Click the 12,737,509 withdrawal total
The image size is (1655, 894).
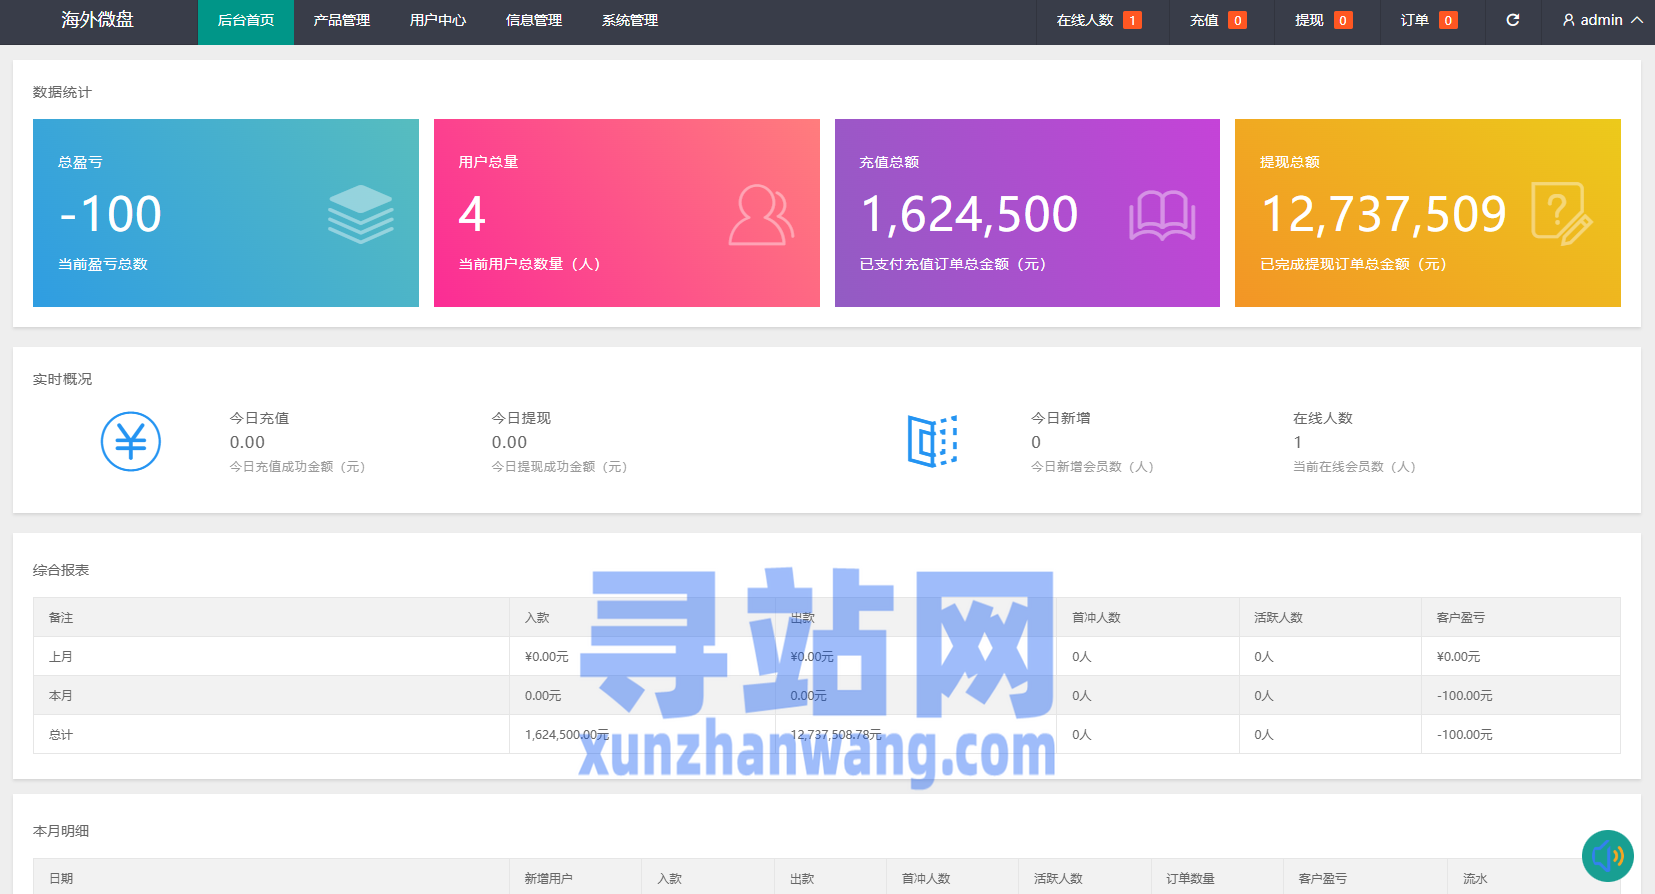pyautogui.click(x=1383, y=214)
